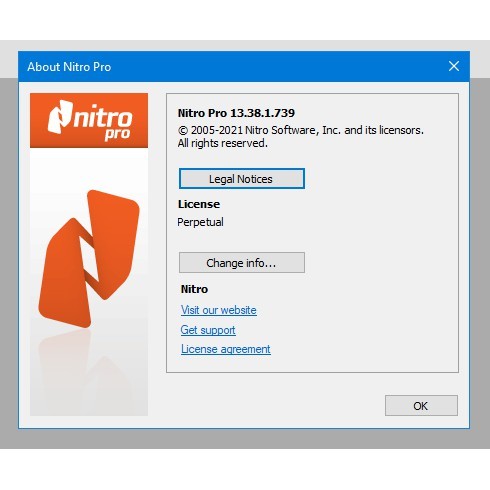Close the About Nitro Pro dialog
Image resolution: width=490 pixels, height=490 pixels.
pos(454,66)
